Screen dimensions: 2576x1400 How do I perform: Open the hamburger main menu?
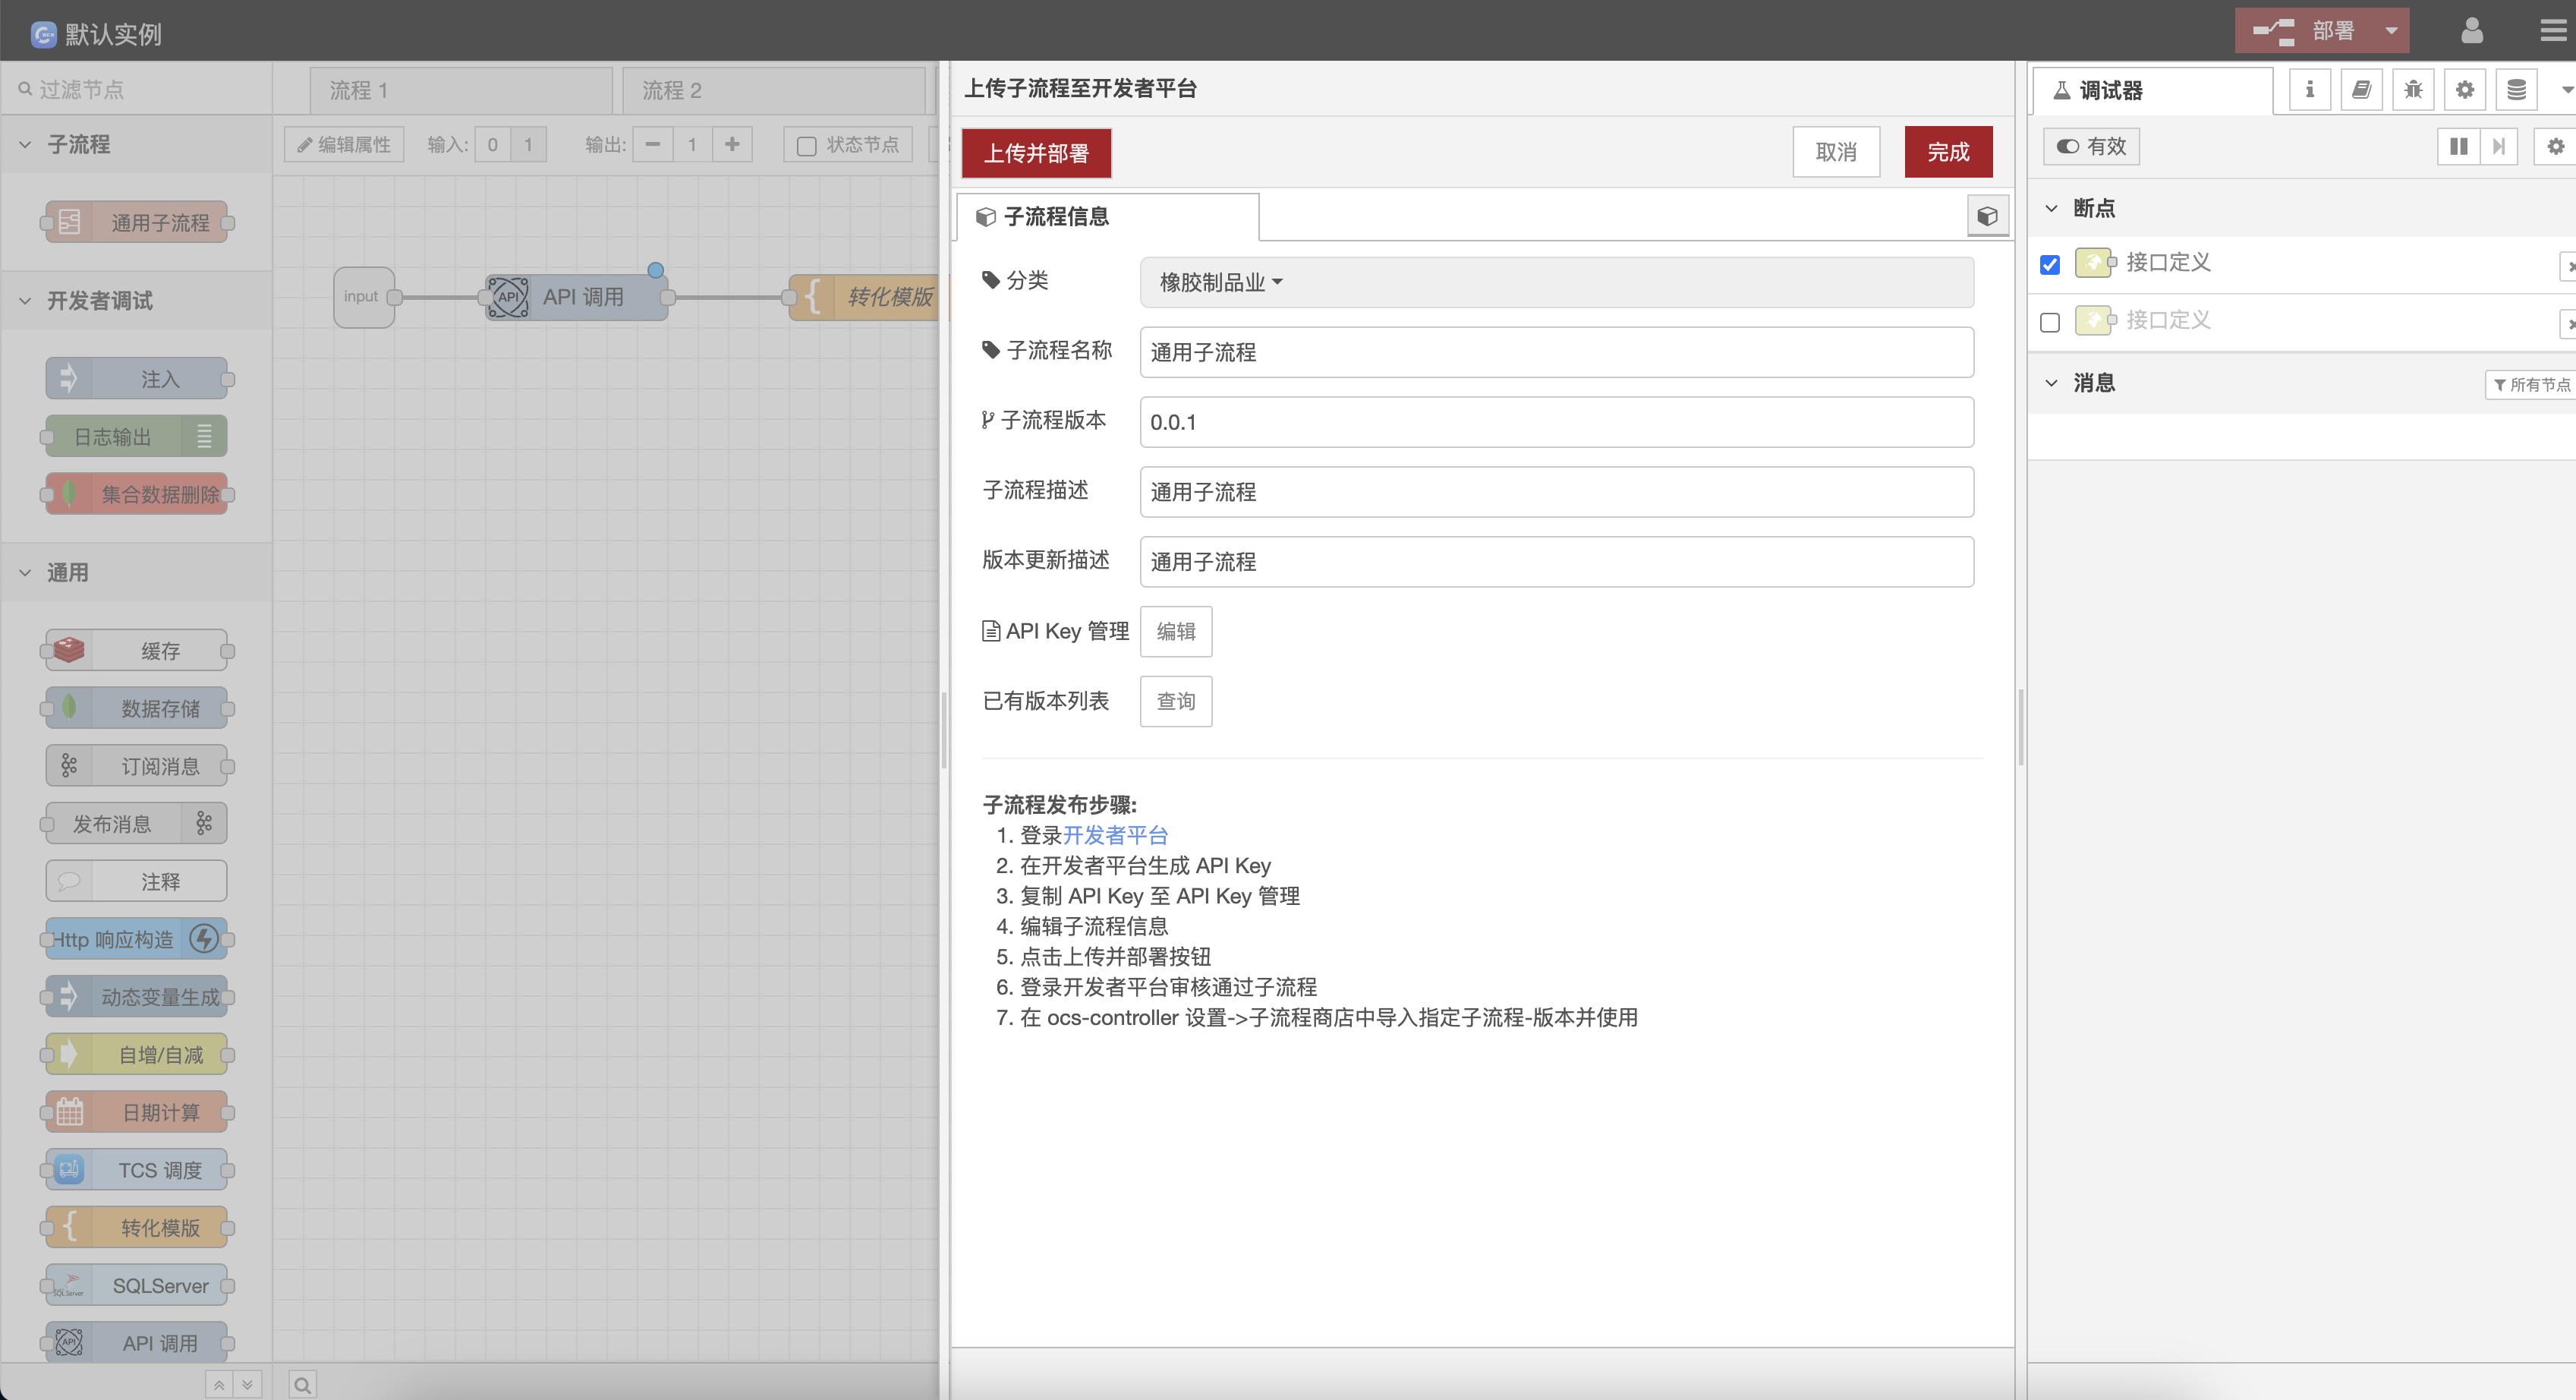coord(2552,31)
